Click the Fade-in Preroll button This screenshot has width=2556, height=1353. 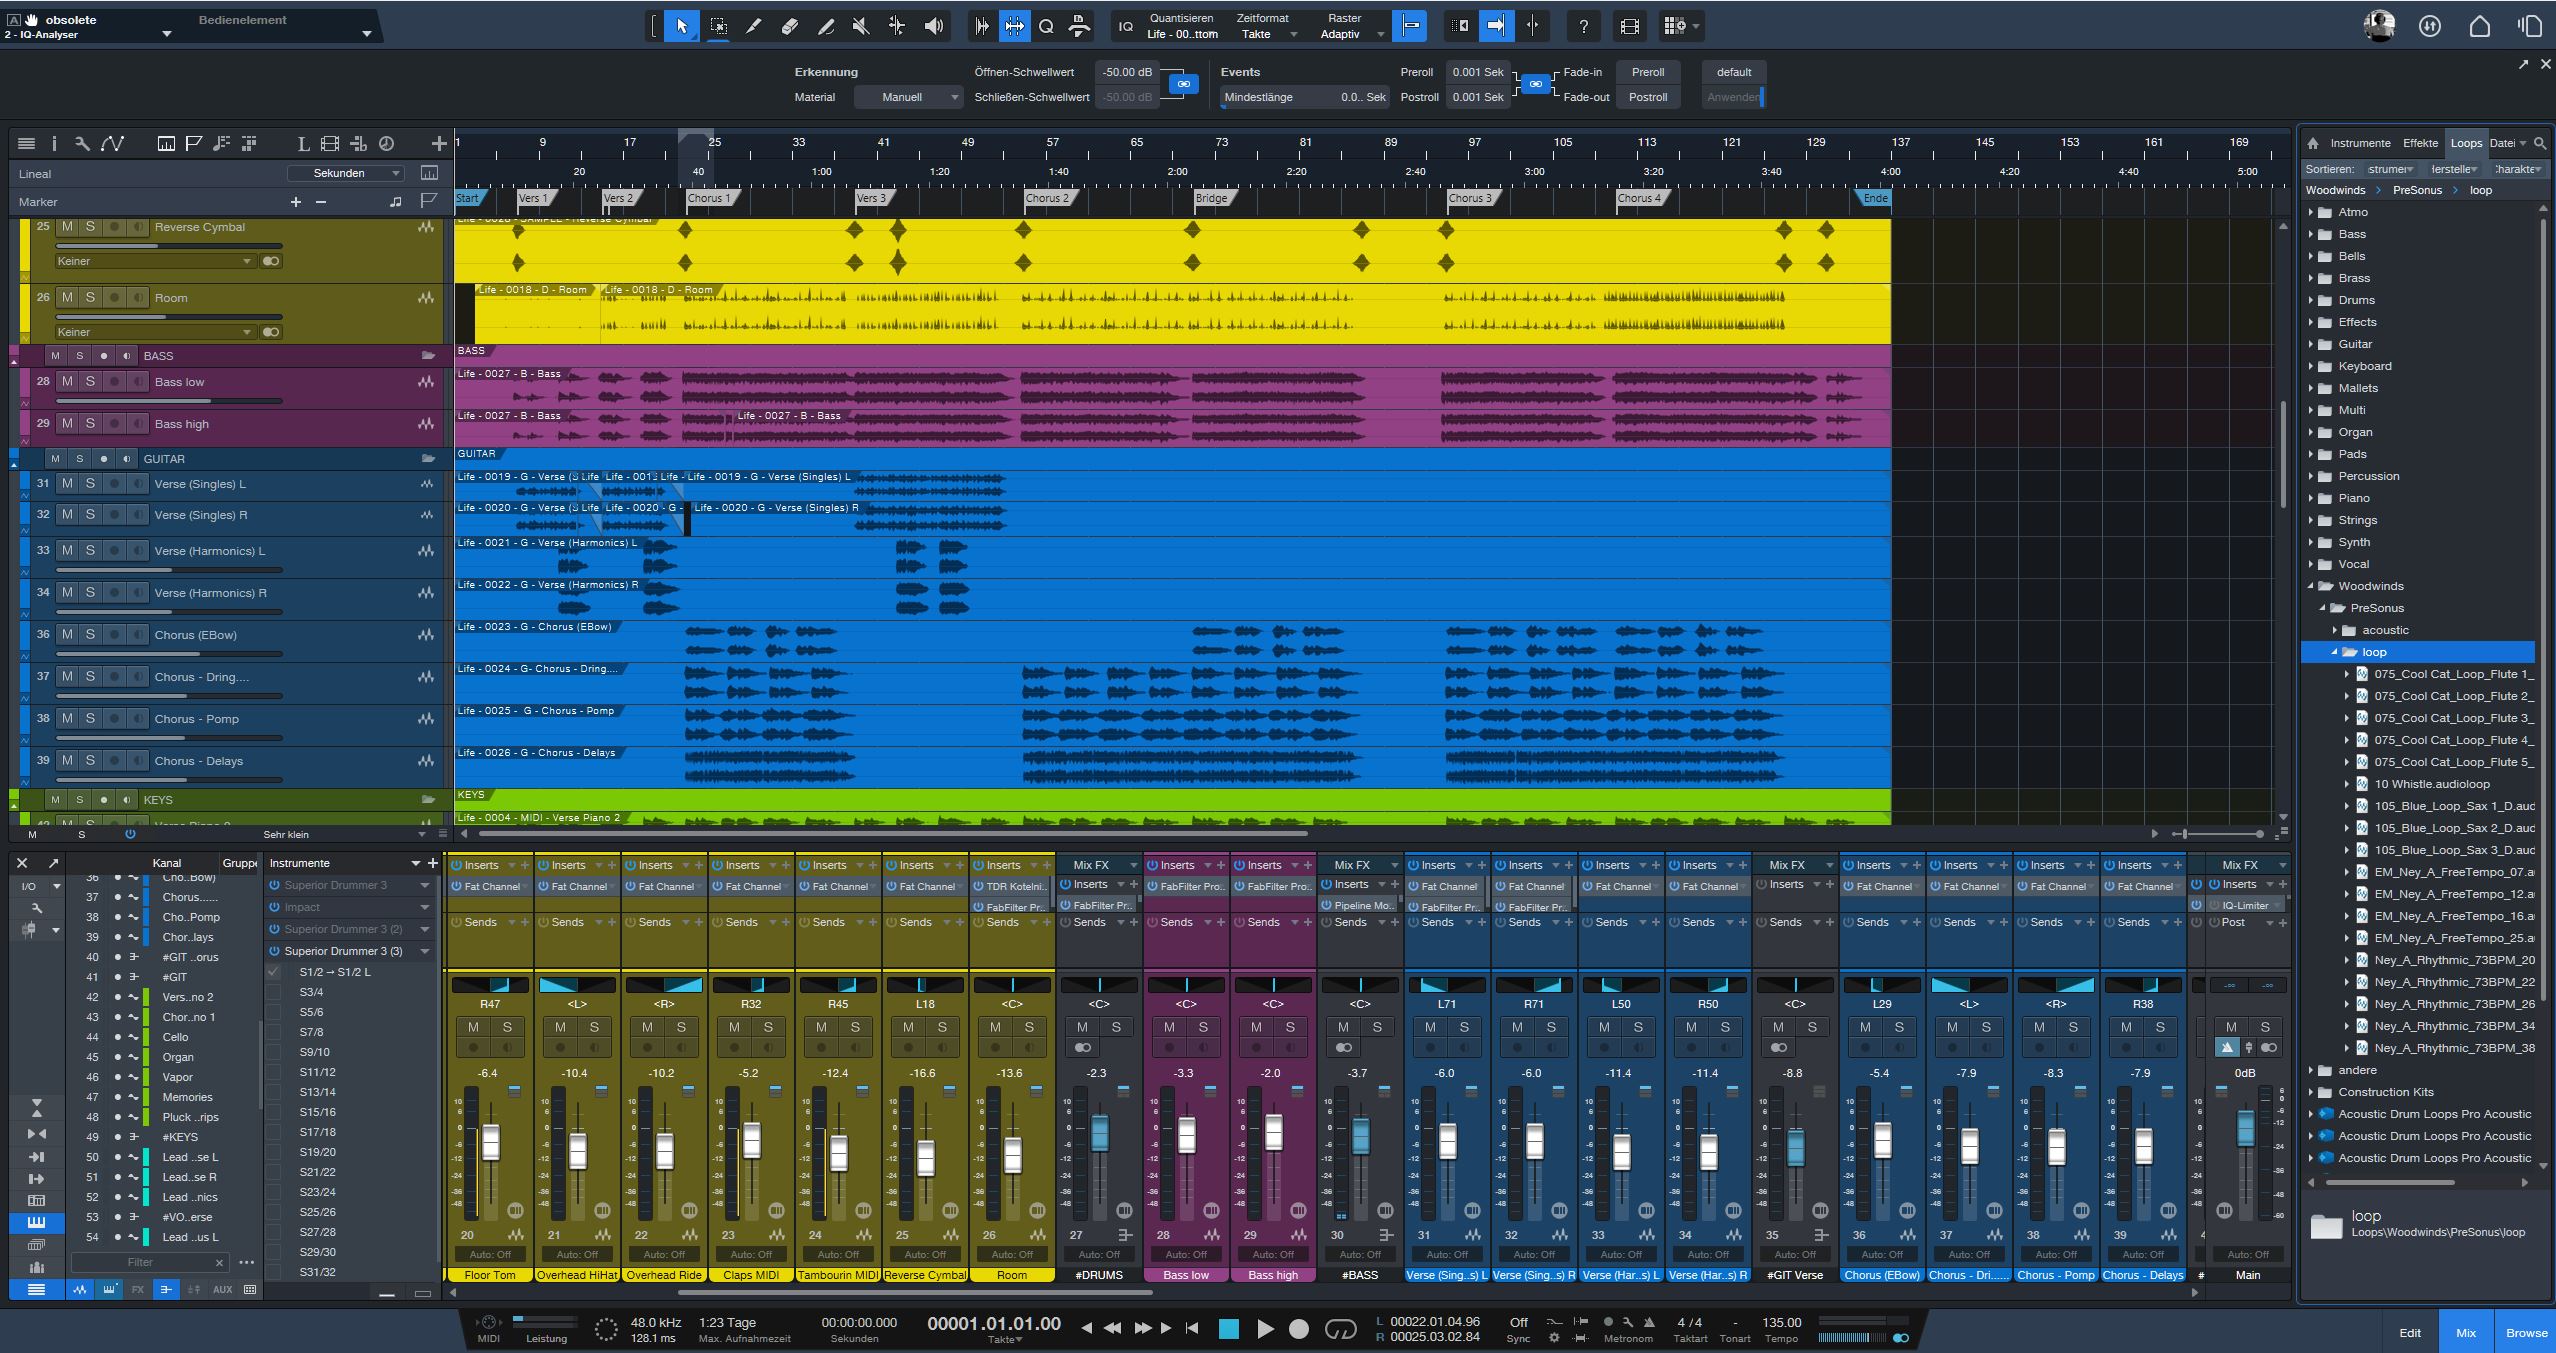tap(1648, 72)
